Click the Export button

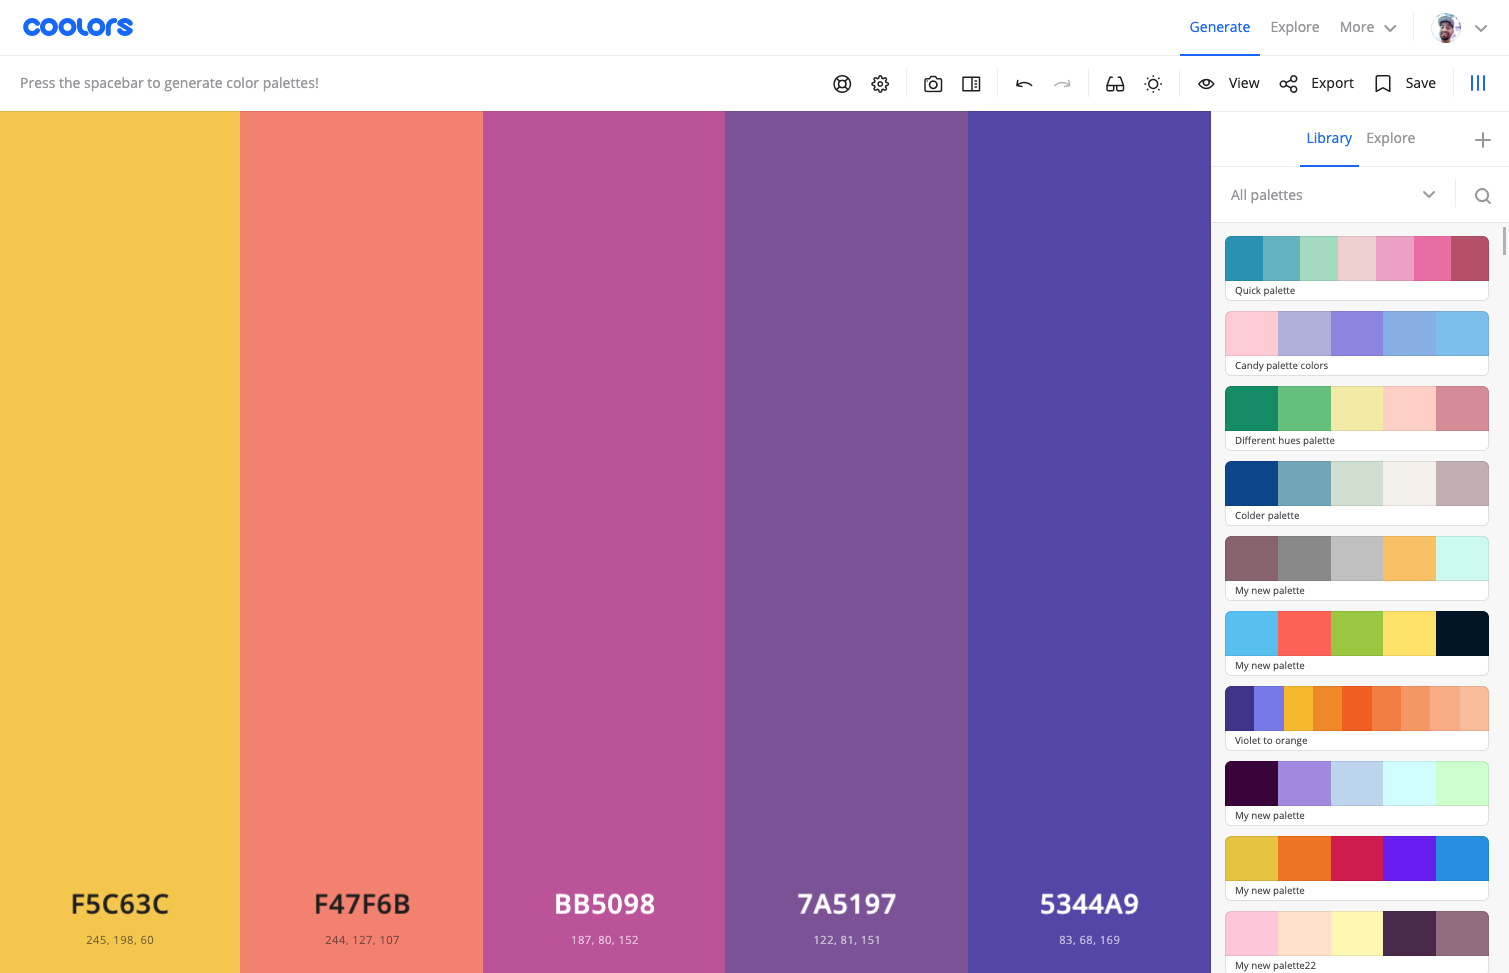click(x=1316, y=83)
